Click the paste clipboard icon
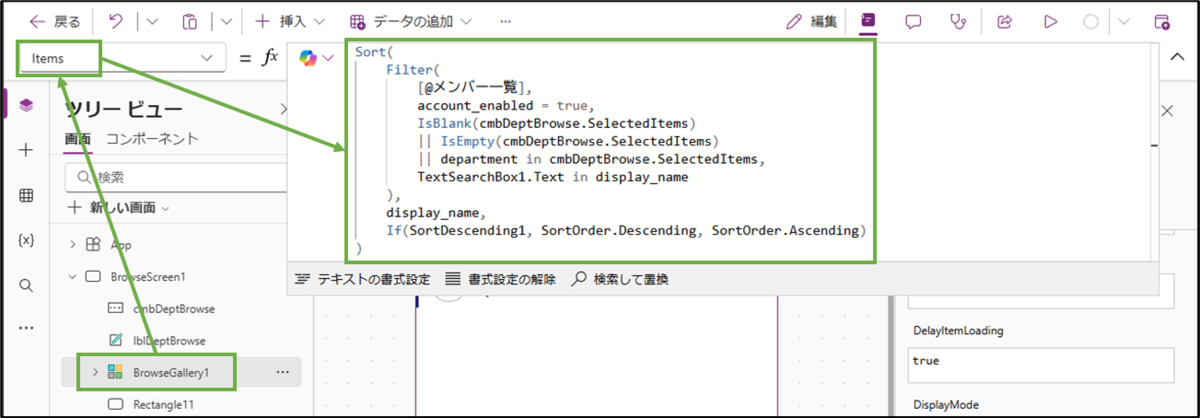 click(x=191, y=21)
